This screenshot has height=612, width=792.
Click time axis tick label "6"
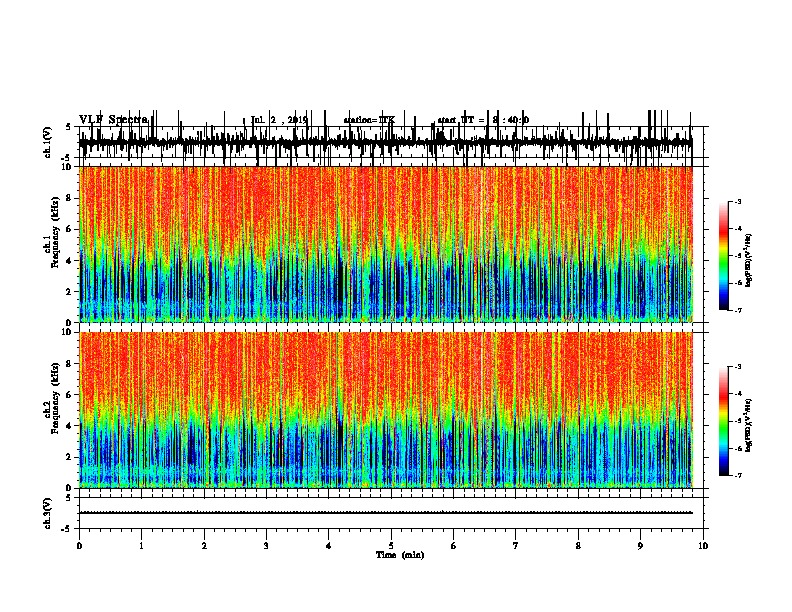(x=454, y=546)
